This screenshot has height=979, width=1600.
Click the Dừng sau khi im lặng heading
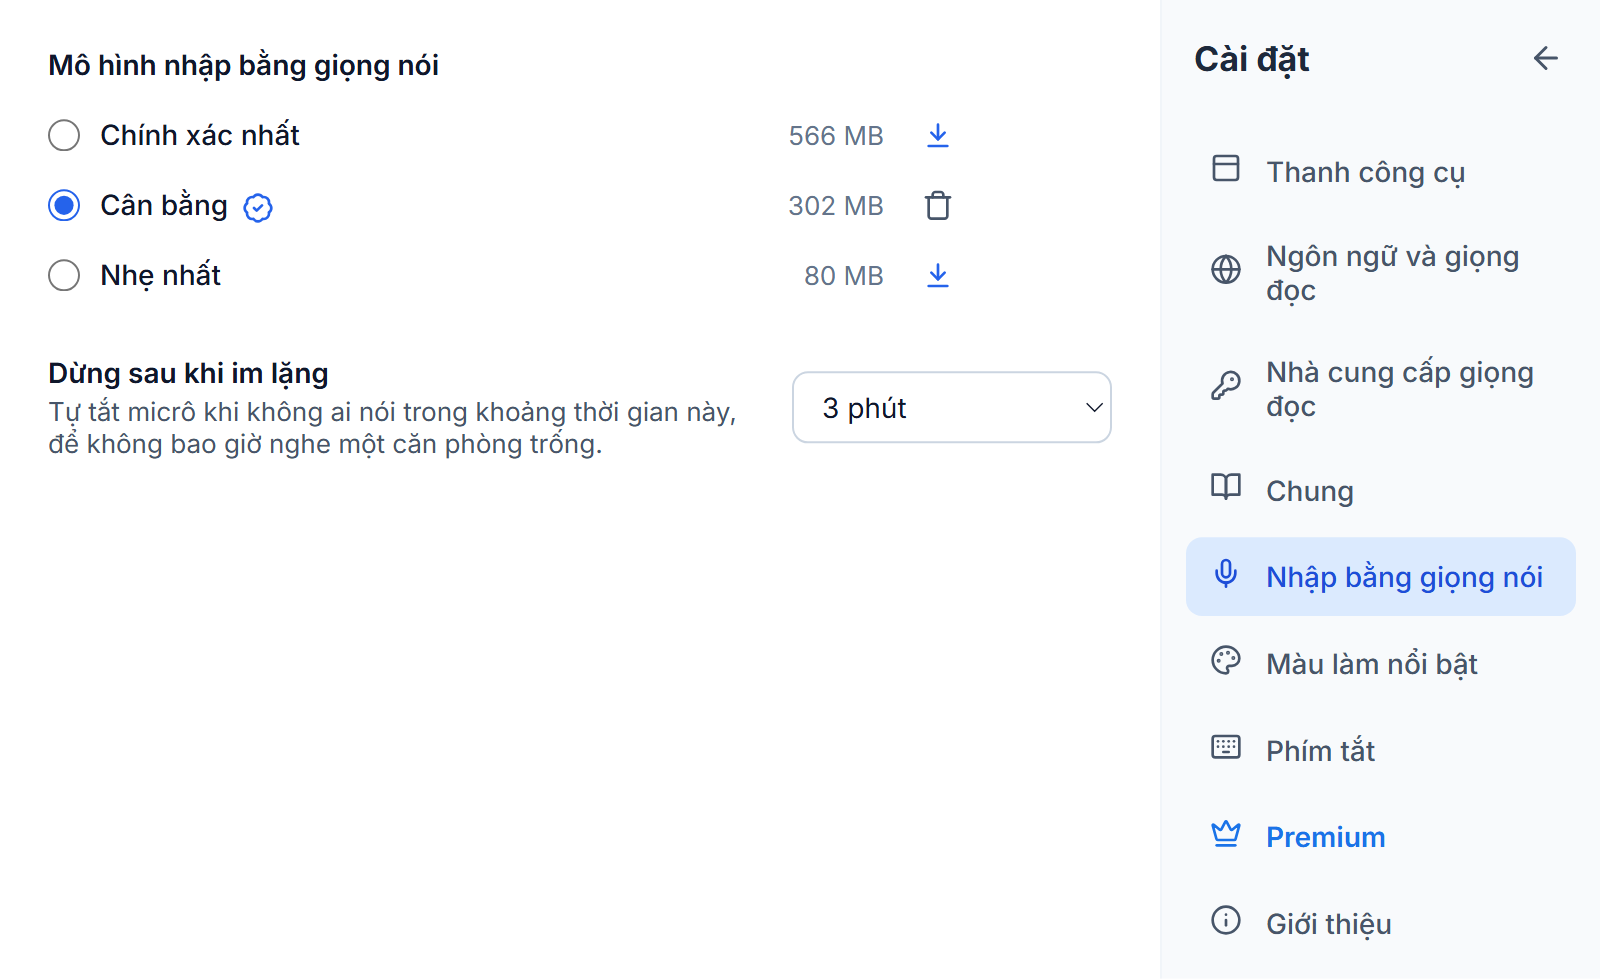pos(188,374)
